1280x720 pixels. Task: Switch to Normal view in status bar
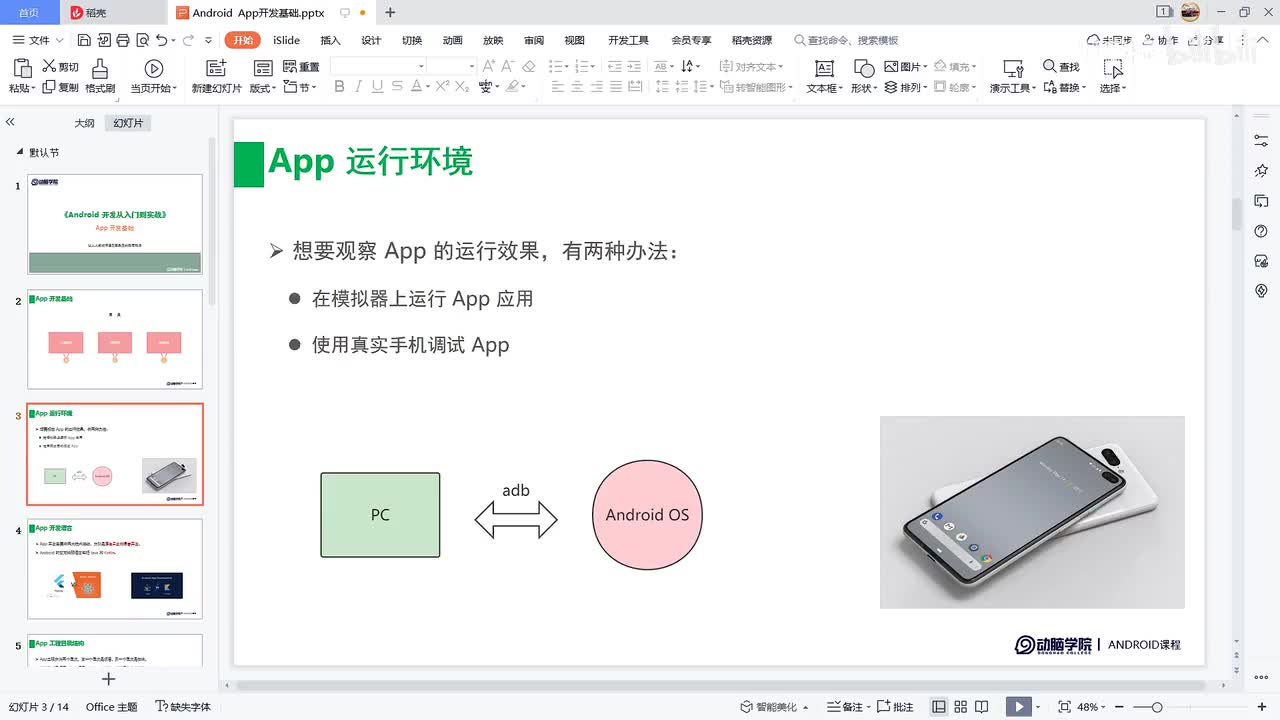(939, 707)
